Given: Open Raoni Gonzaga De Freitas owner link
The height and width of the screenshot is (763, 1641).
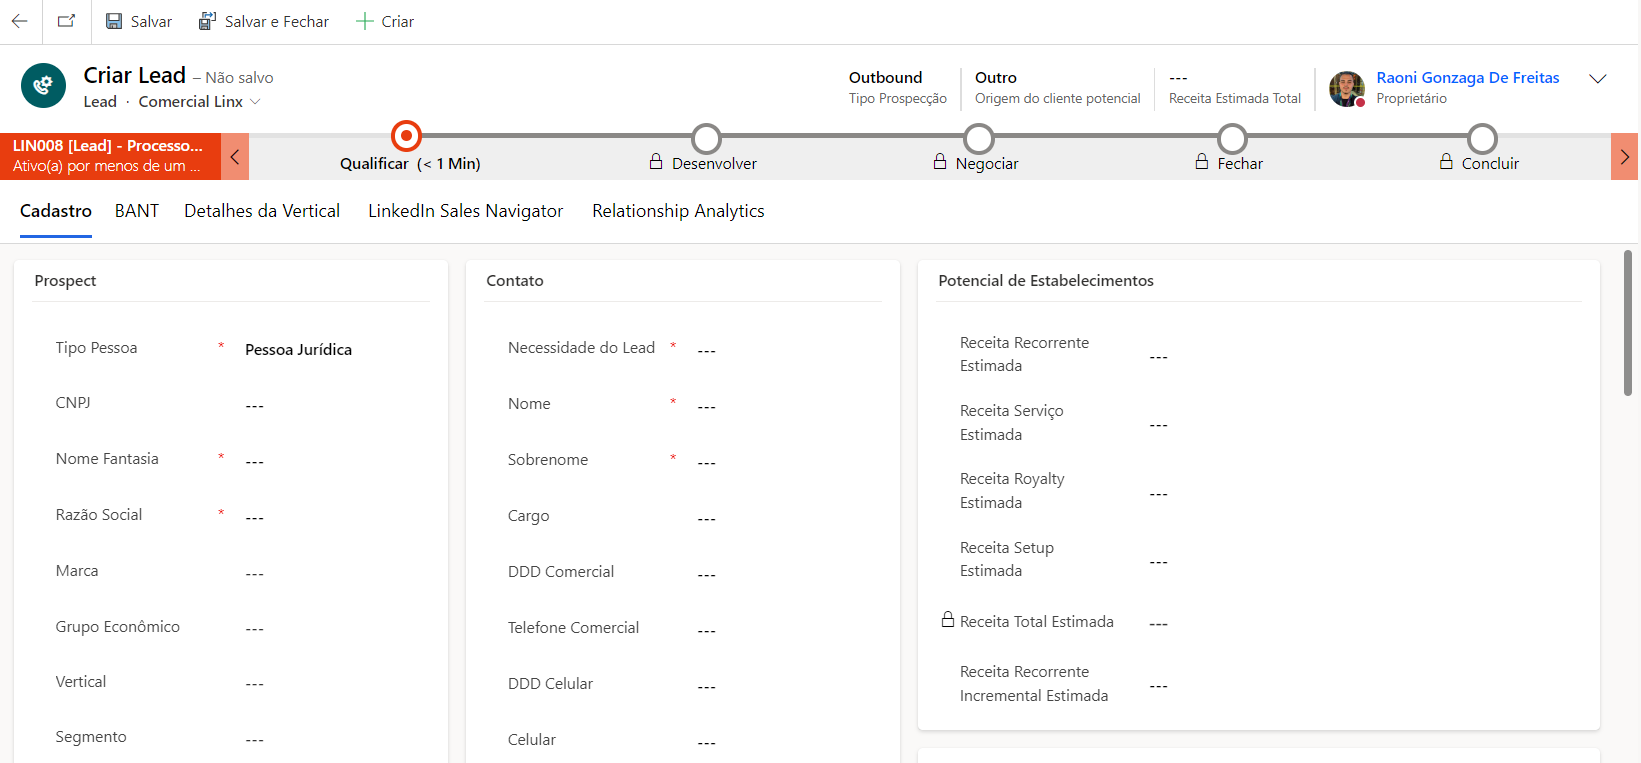Looking at the screenshot, I should [1467, 78].
